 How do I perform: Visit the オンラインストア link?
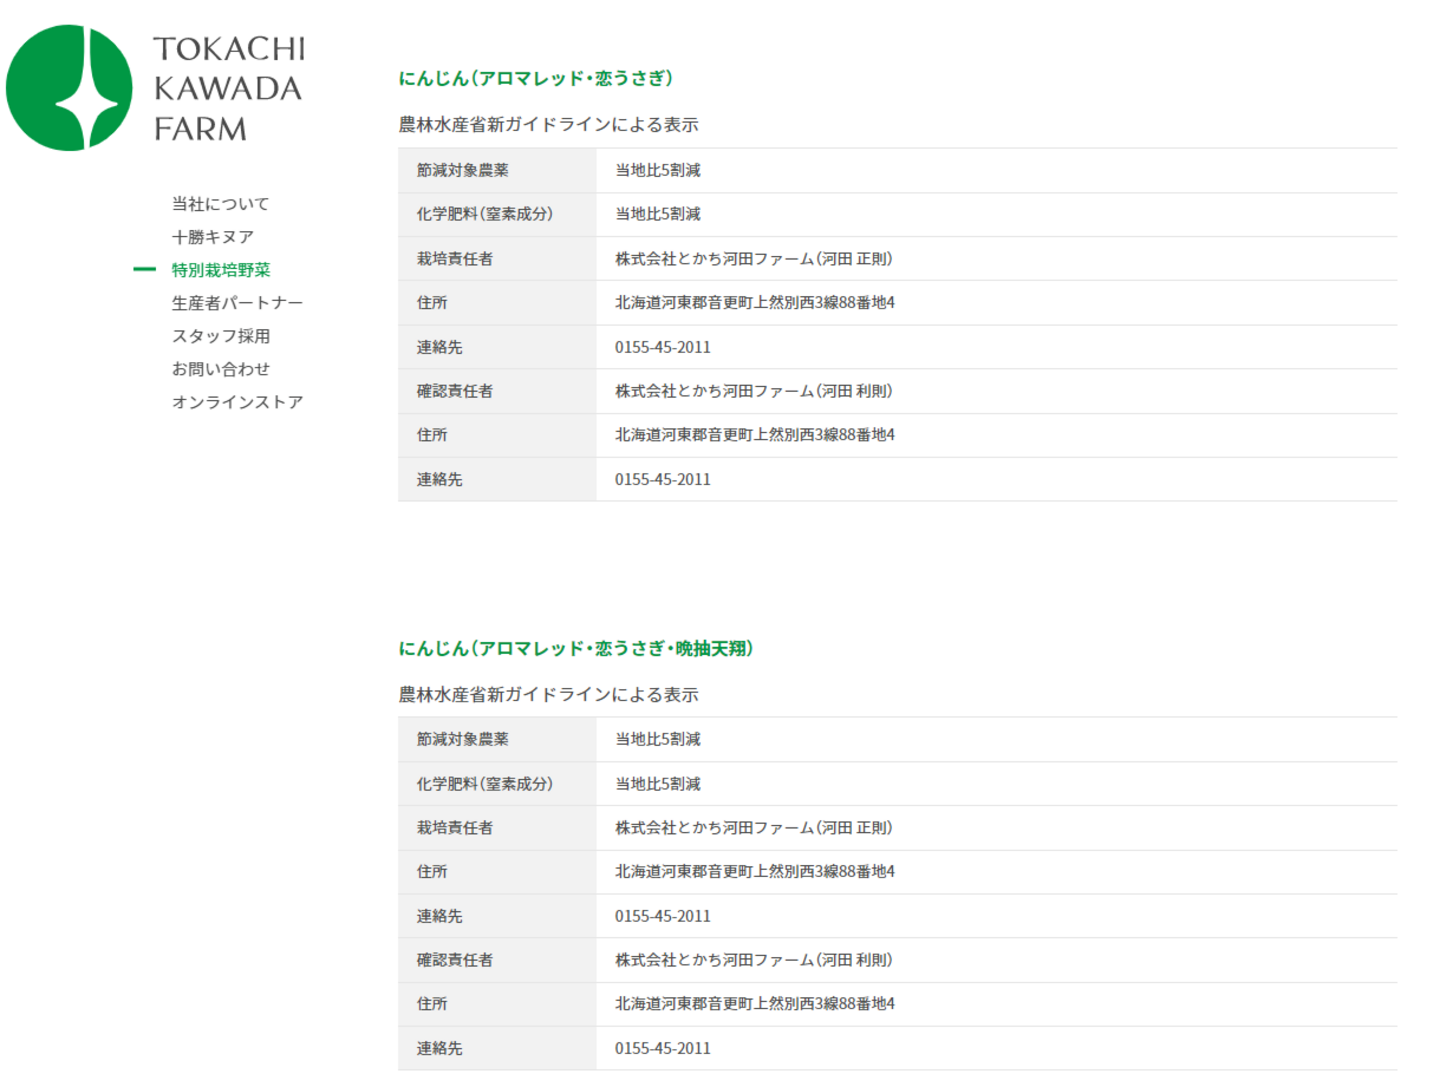tap(237, 402)
